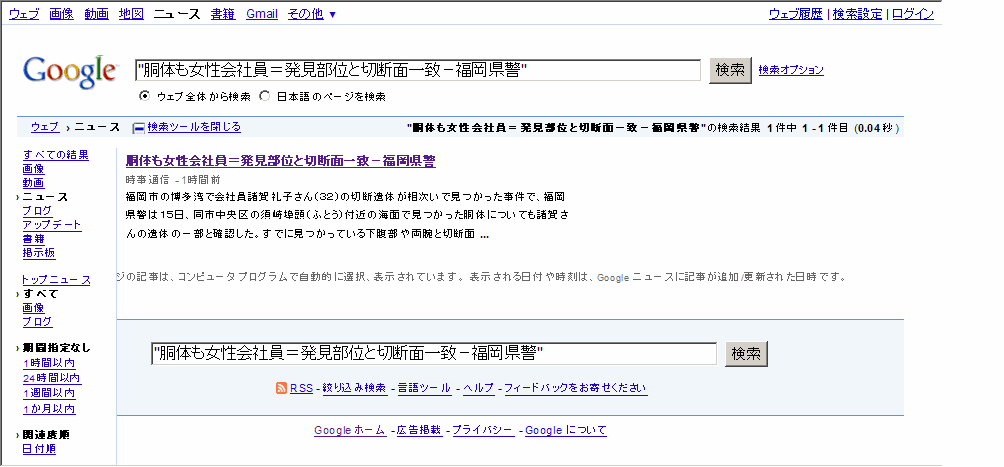Open the その他 dropdown in top bar
Viewport: 1004px width, 467px height.
[x=311, y=14]
